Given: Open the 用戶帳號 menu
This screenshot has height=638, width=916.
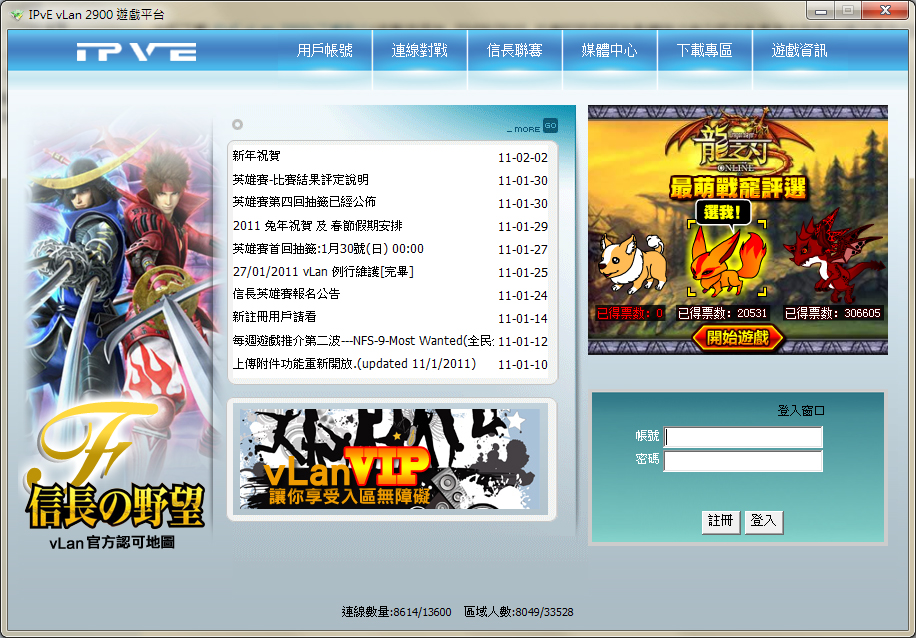Looking at the screenshot, I should 325,50.
